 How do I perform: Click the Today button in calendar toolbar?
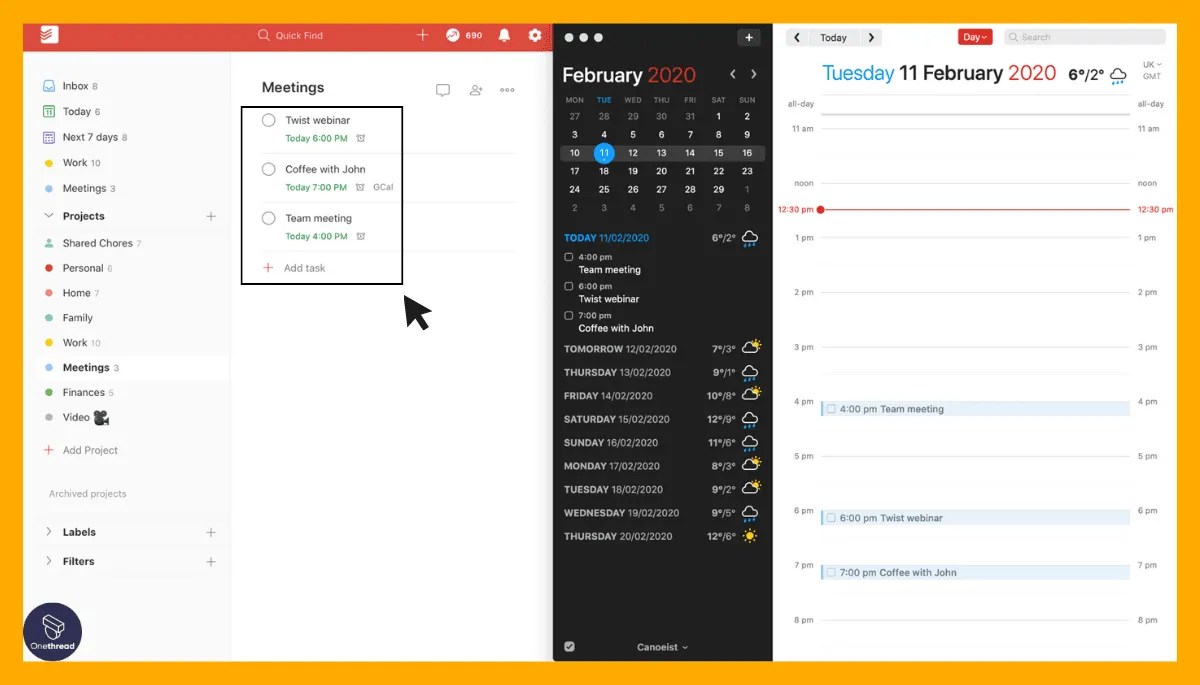click(x=833, y=37)
